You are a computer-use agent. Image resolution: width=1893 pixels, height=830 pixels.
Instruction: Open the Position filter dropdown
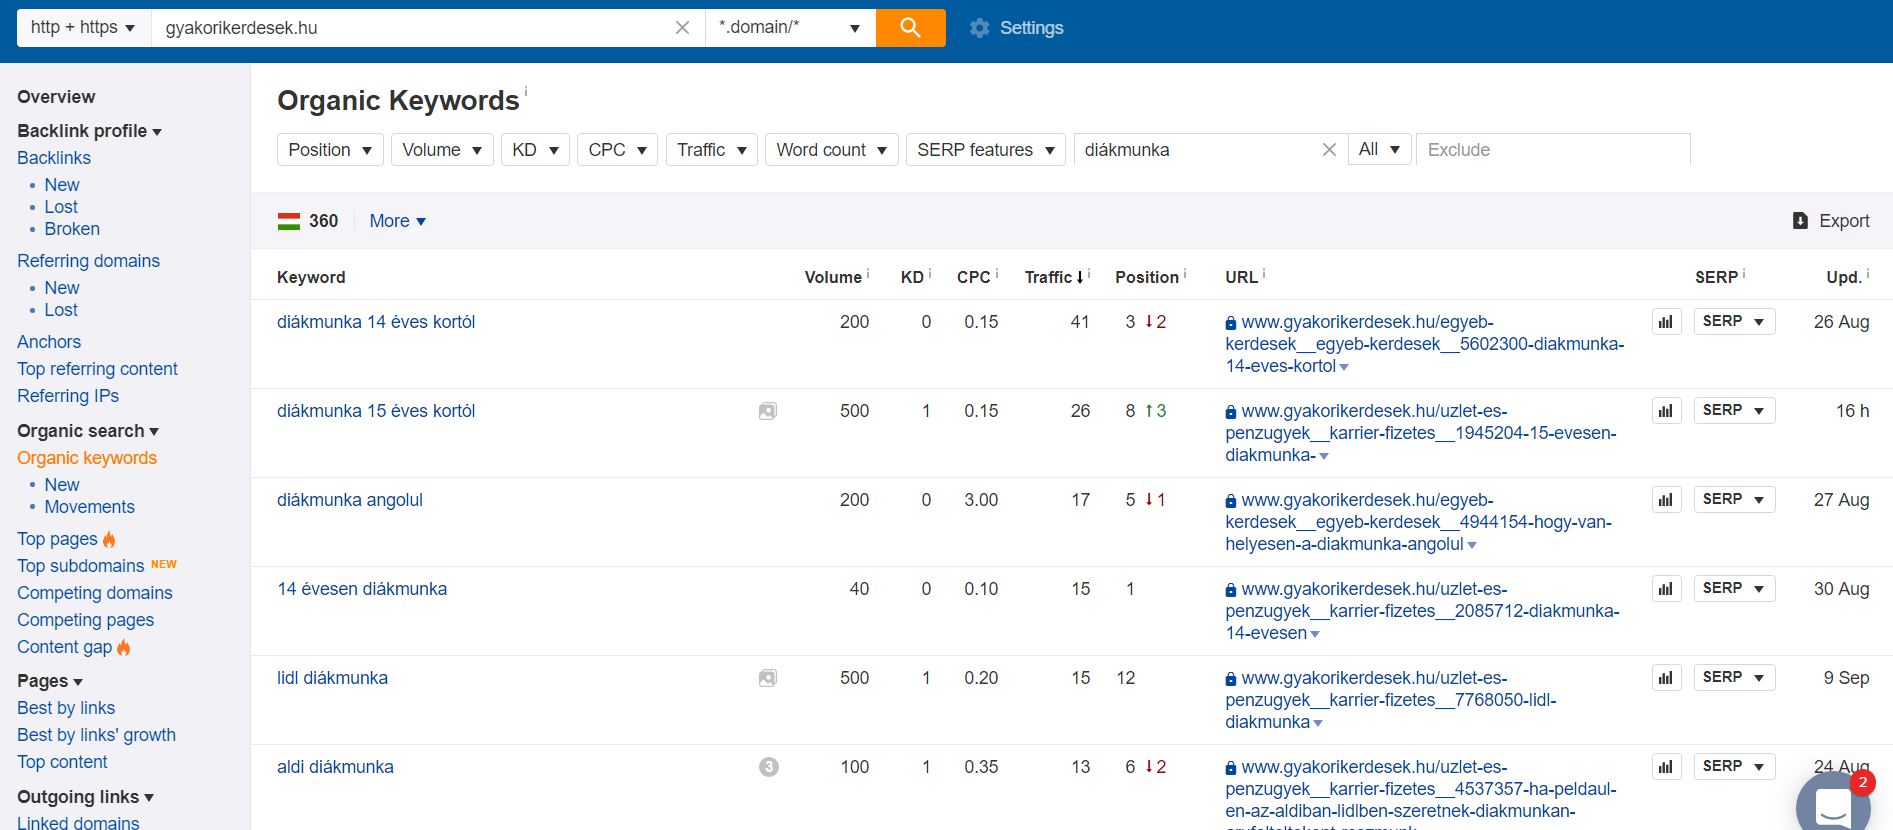330,150
